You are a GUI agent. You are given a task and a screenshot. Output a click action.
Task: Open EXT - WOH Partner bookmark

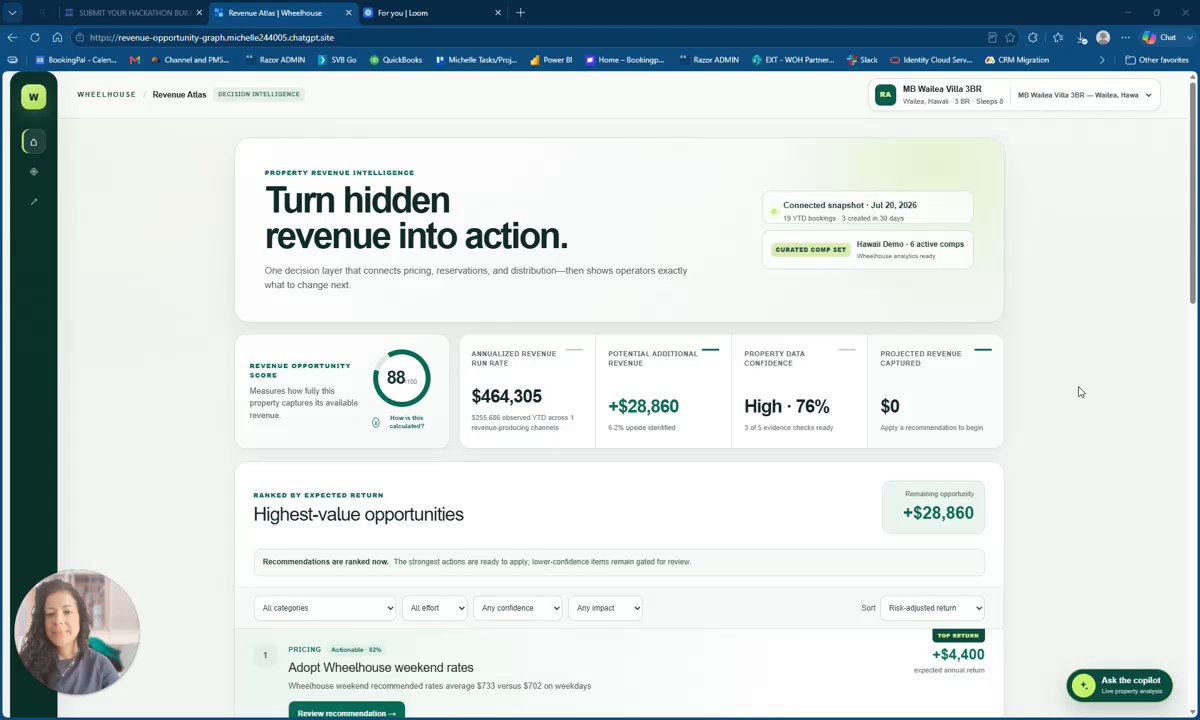point(793,60)
